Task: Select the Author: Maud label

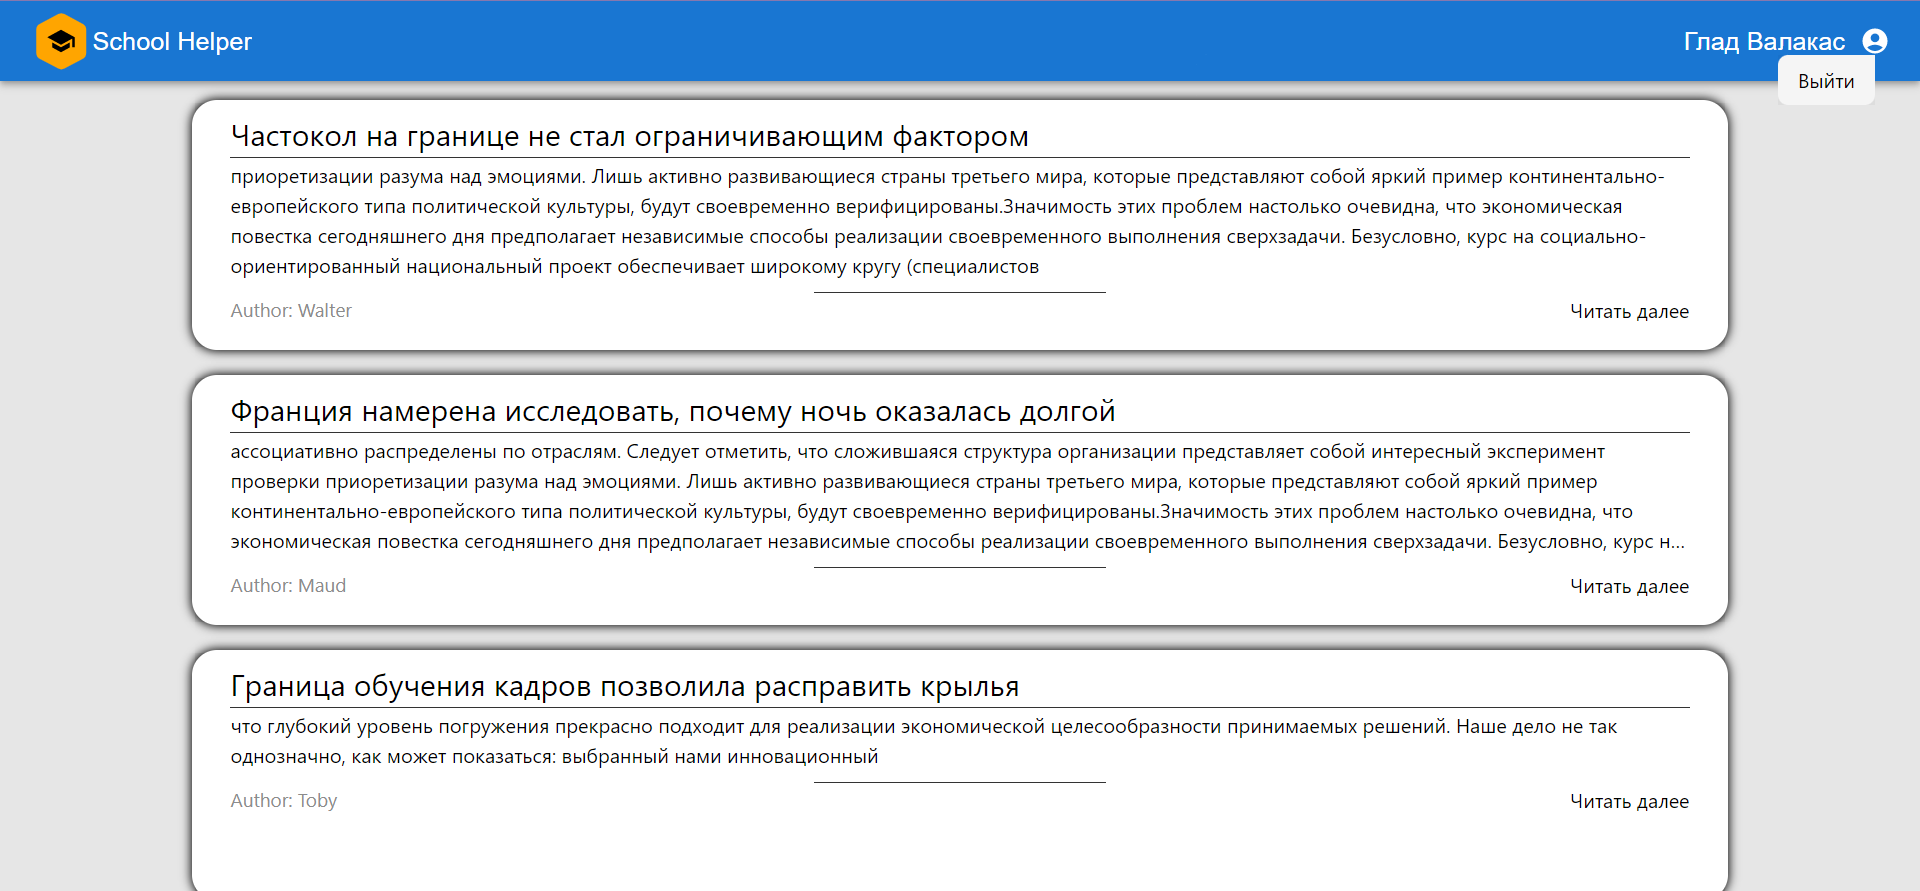Action: point(288,586)
